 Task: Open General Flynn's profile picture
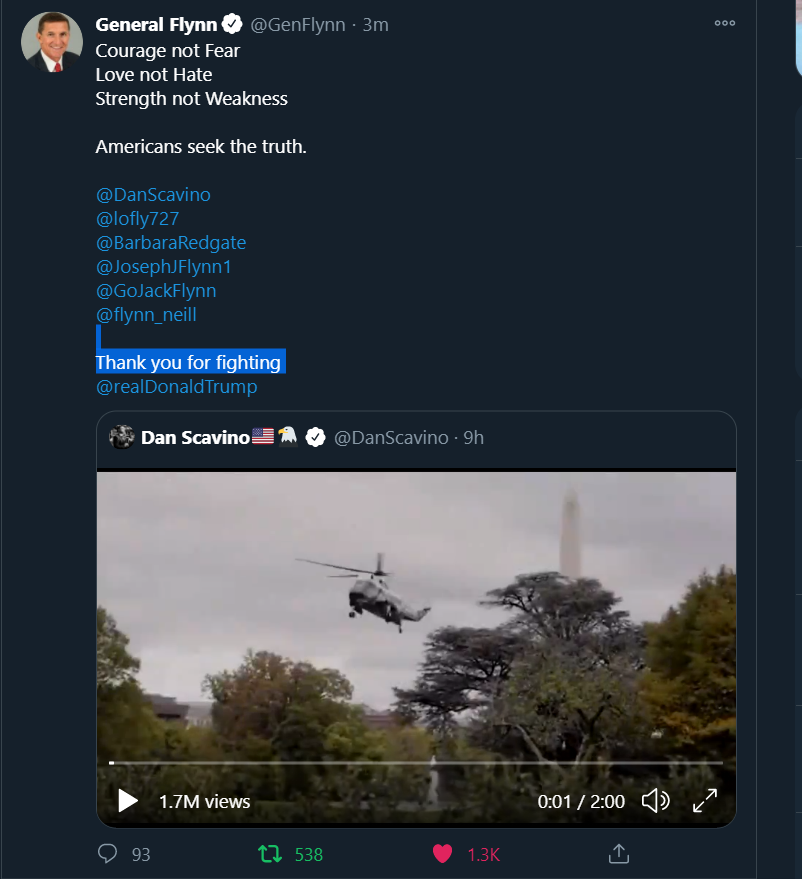point(52,42)
